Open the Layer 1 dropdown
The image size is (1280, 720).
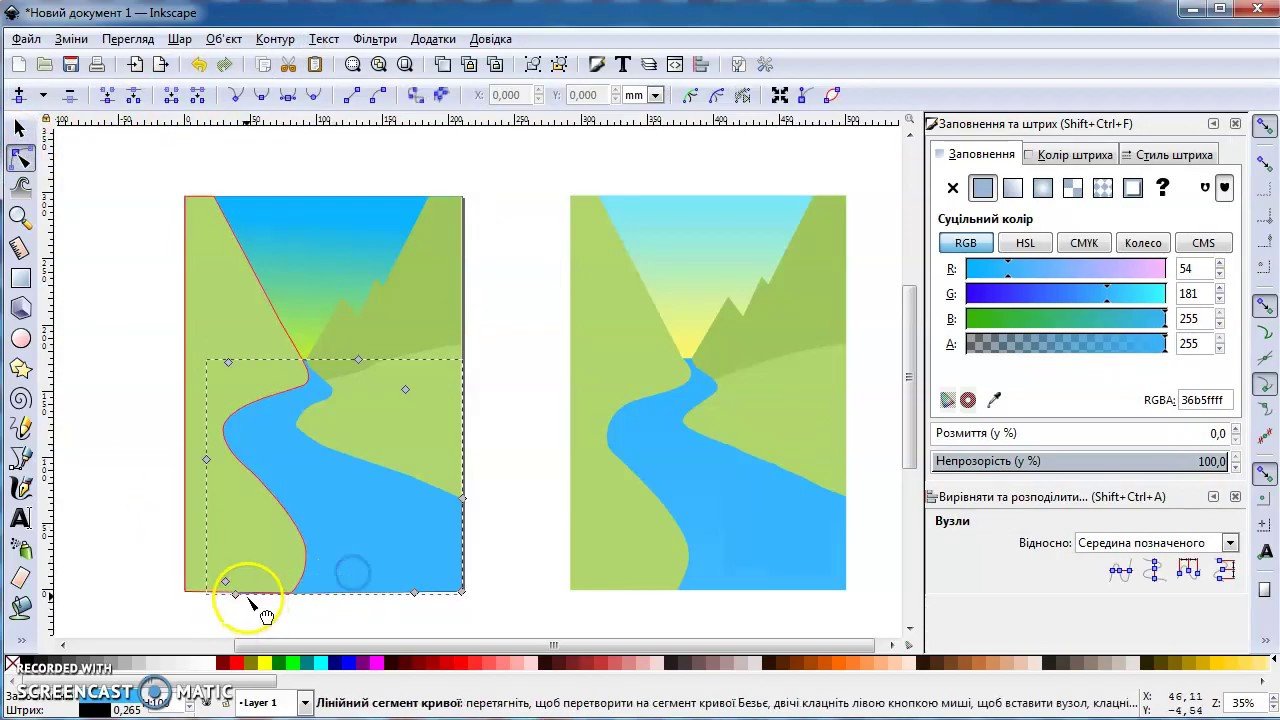pos(304,703)
